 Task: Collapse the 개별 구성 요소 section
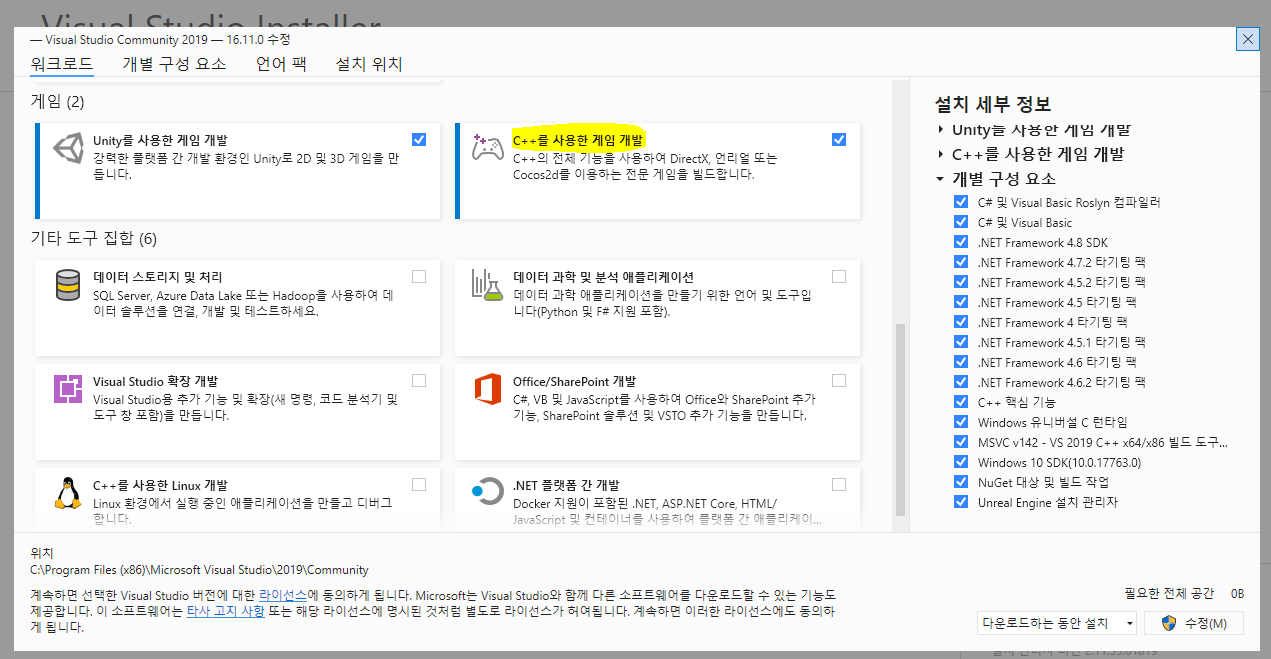click(941, 179)
